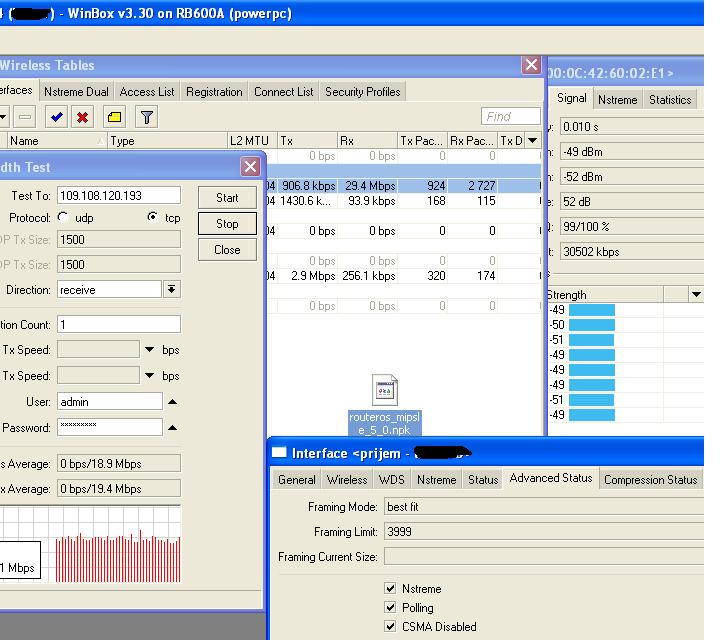Toggle the Polling checkbox
The height and width of the screenshot is (640, 720).
pos(390,607)
